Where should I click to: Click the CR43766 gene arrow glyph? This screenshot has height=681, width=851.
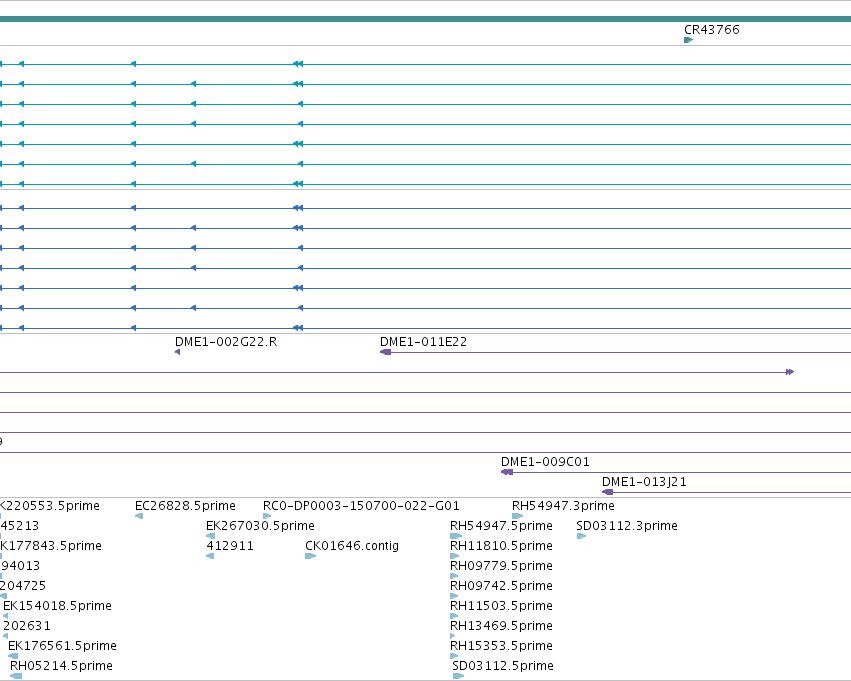[689, 40]
